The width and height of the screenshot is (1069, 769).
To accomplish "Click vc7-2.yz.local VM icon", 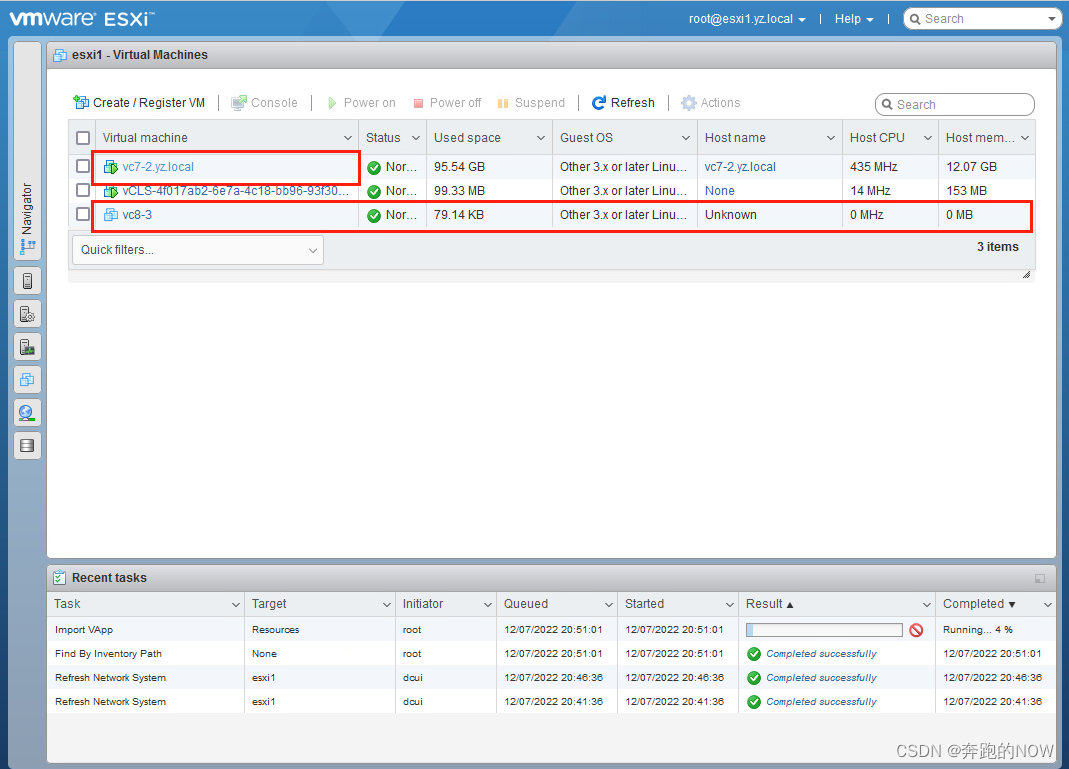I will tap(110, 167).
